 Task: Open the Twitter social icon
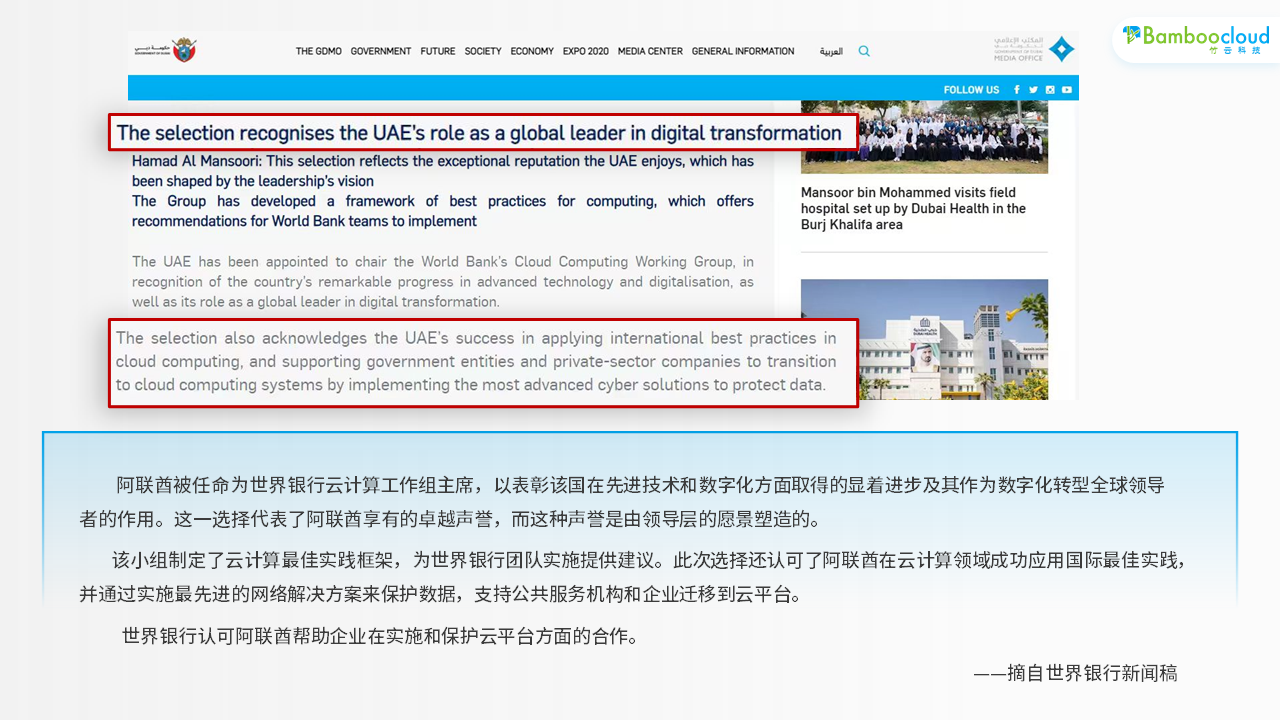tap(1033, 90)
